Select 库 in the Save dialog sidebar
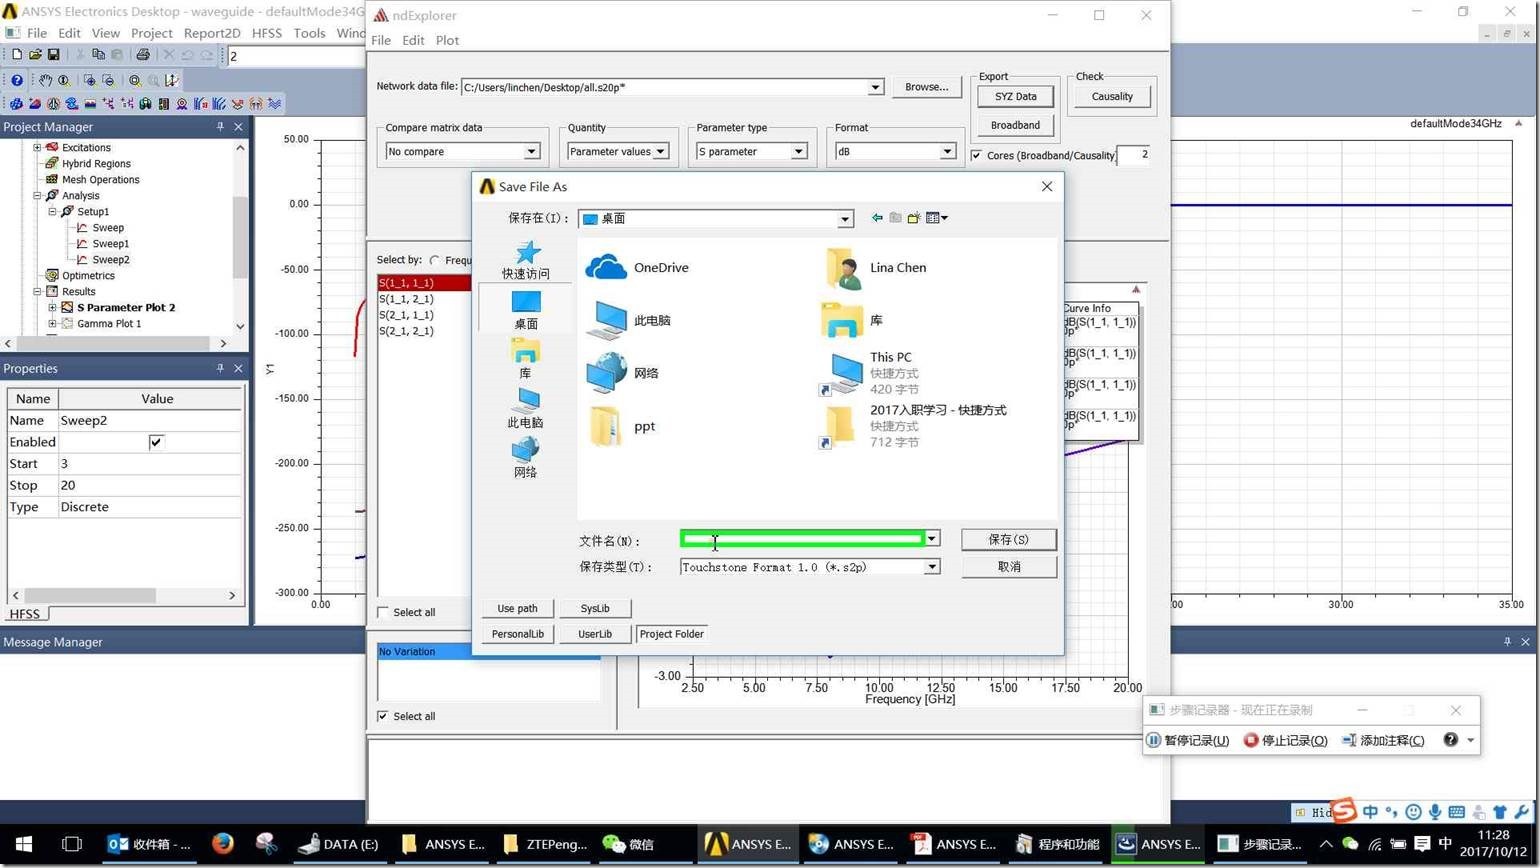1540x868 pixels. 526,360
